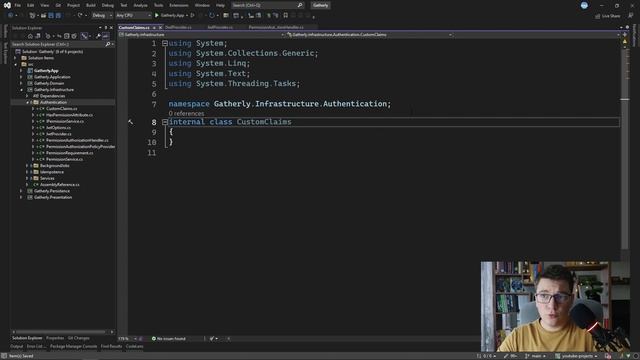
Task: Select the Gatherly.Domain project
Action: point(49,83)
